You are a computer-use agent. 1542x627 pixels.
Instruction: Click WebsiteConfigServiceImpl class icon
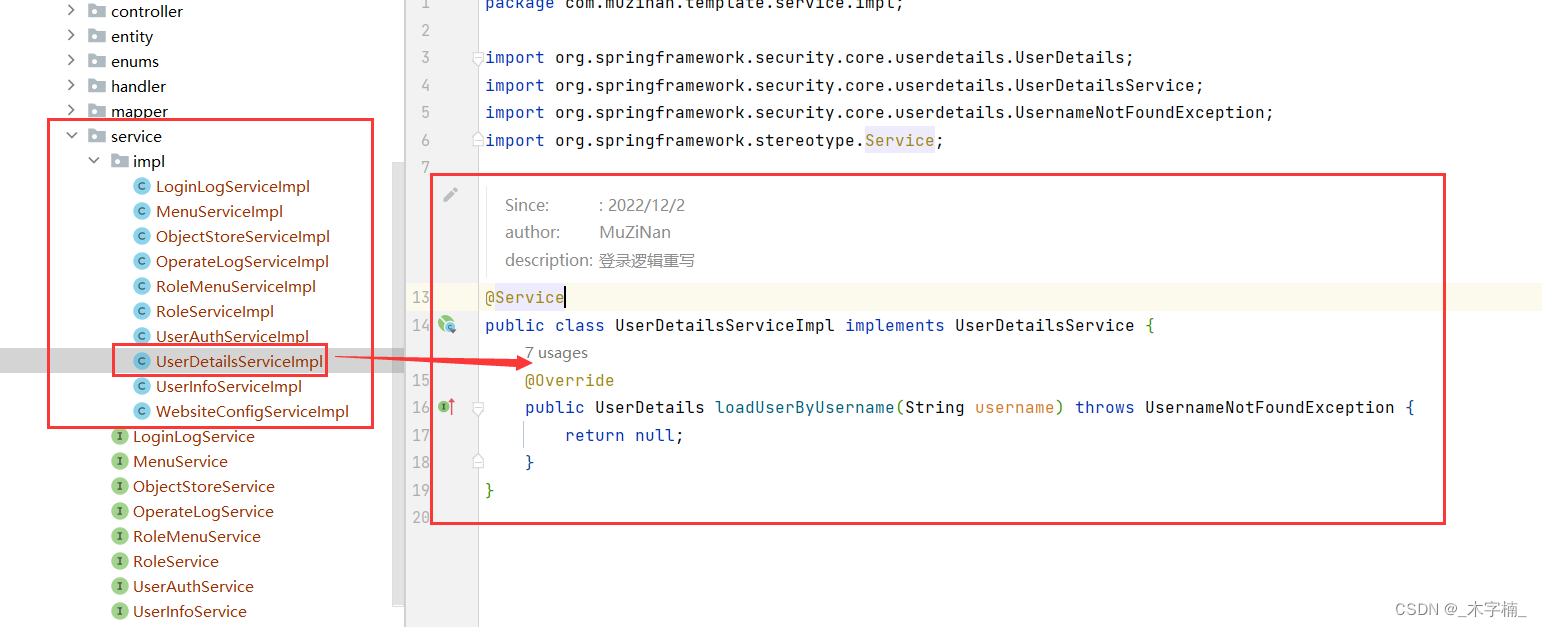142,411
